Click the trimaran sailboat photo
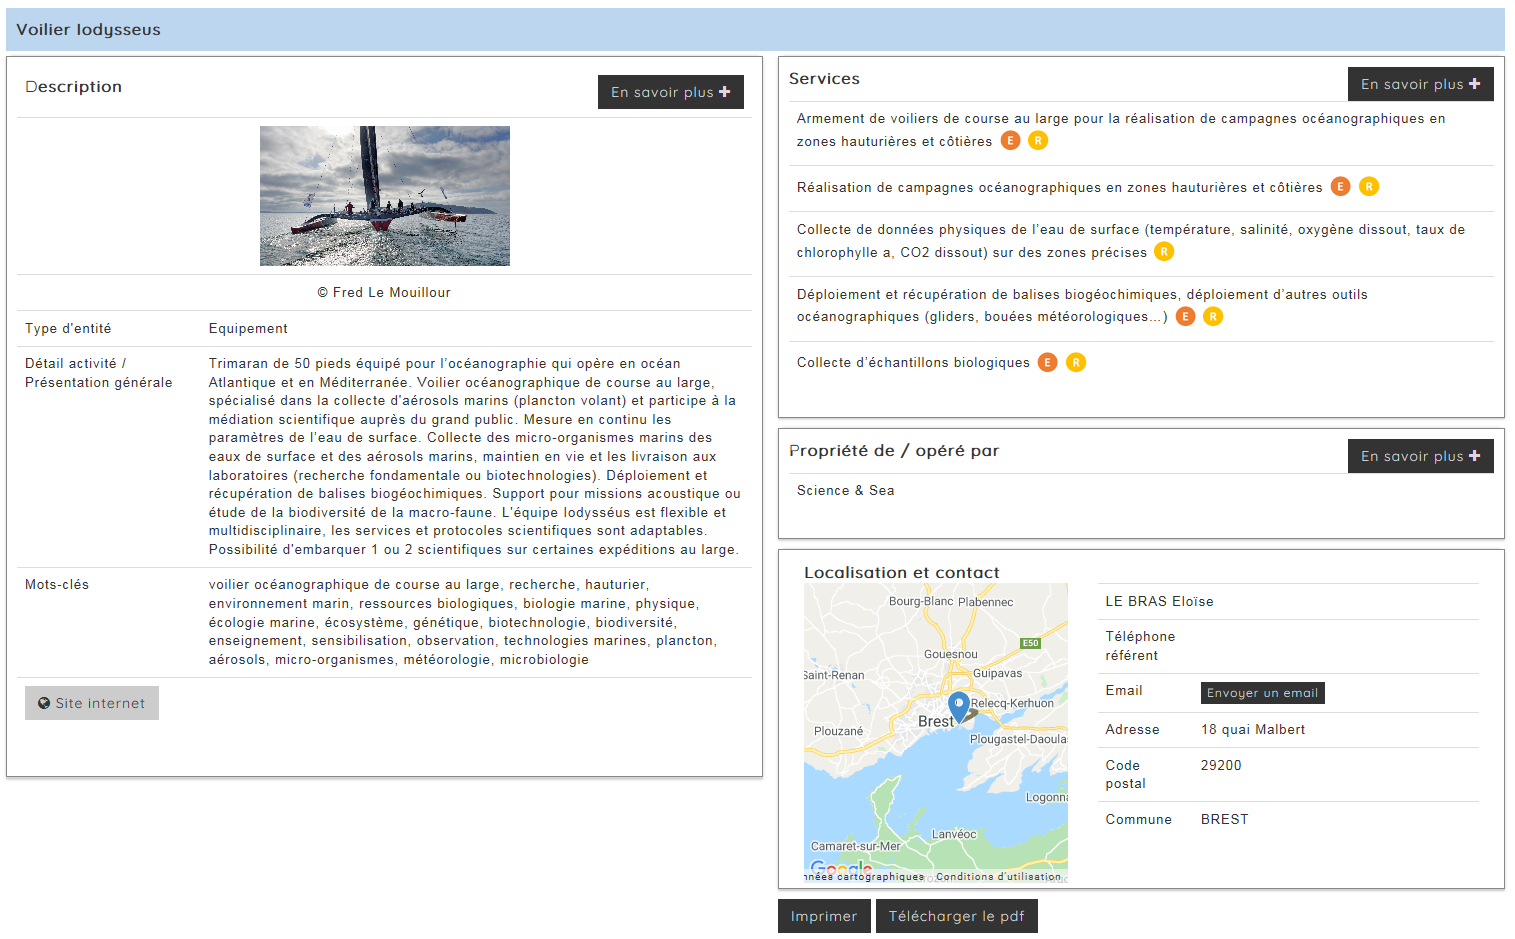 click(x=385, y=196)
